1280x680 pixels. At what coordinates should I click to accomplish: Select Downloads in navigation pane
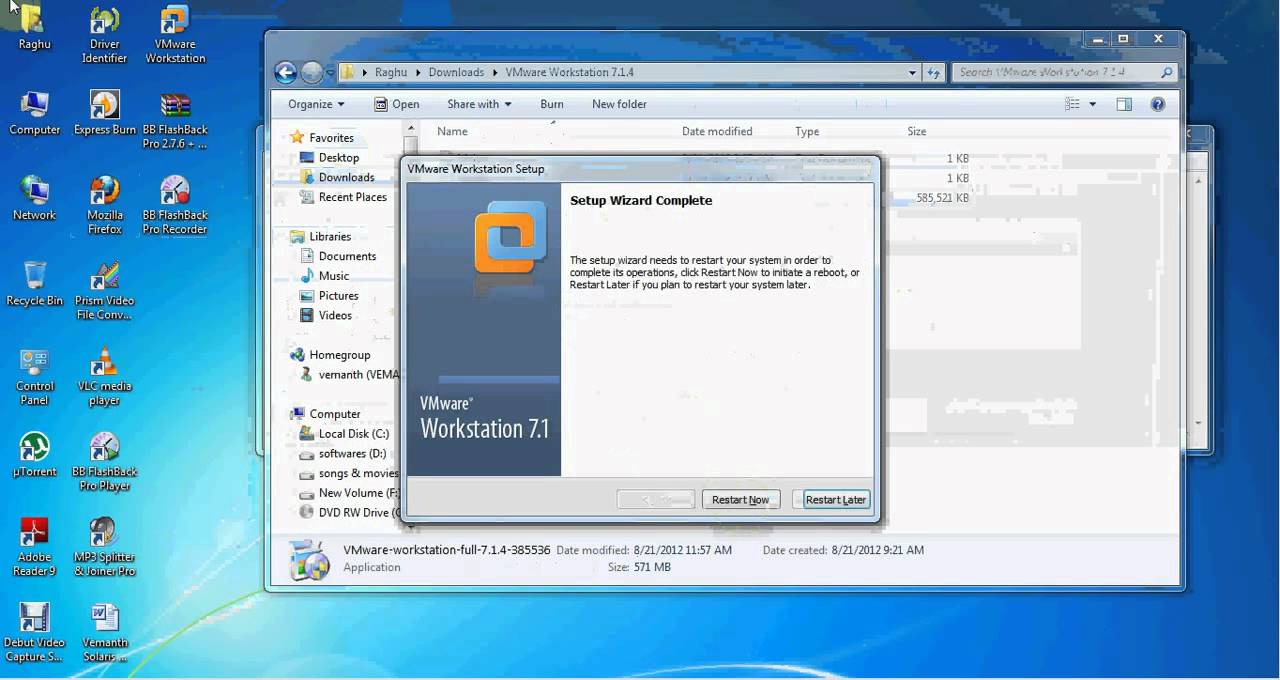(x=337, y=177)
